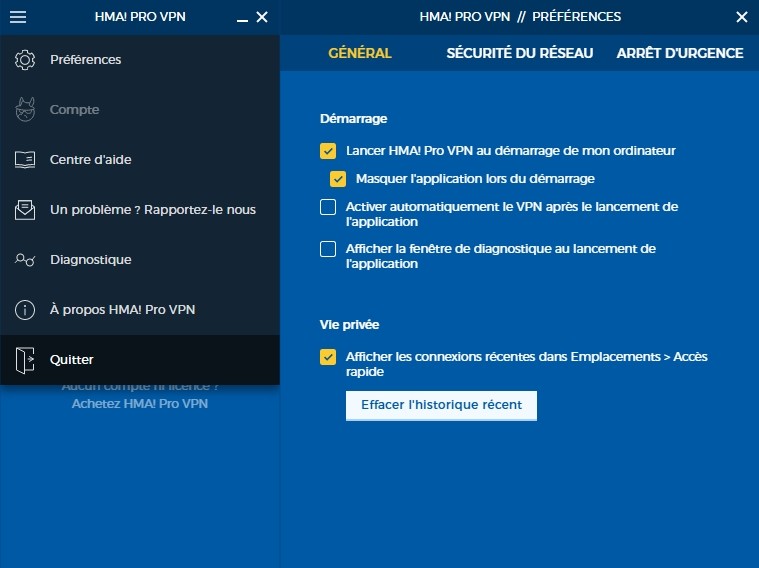
Task: Click the Compte donkey avatar icon
Action: pyautogui.click(x=25, y=109)
